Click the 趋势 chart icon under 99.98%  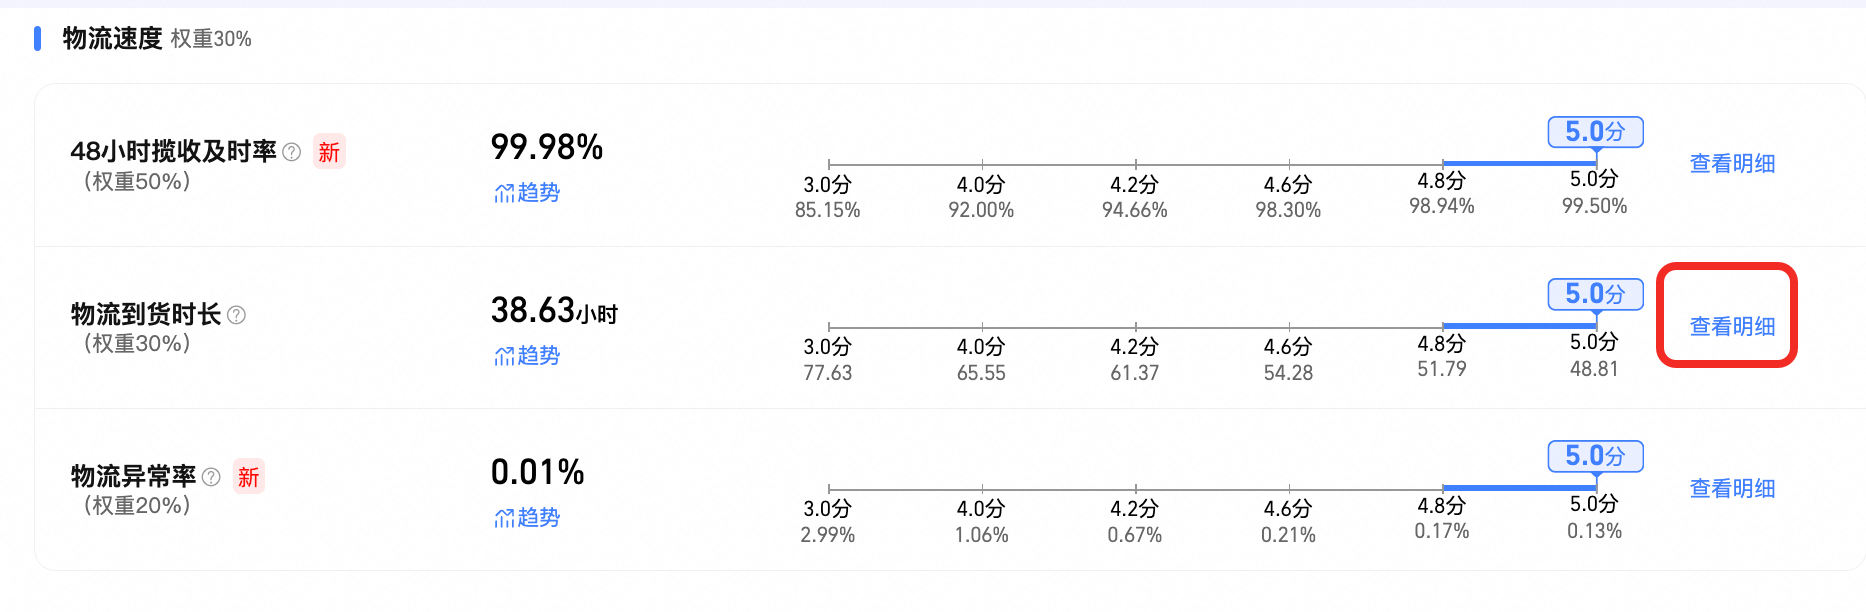[504, 193]
